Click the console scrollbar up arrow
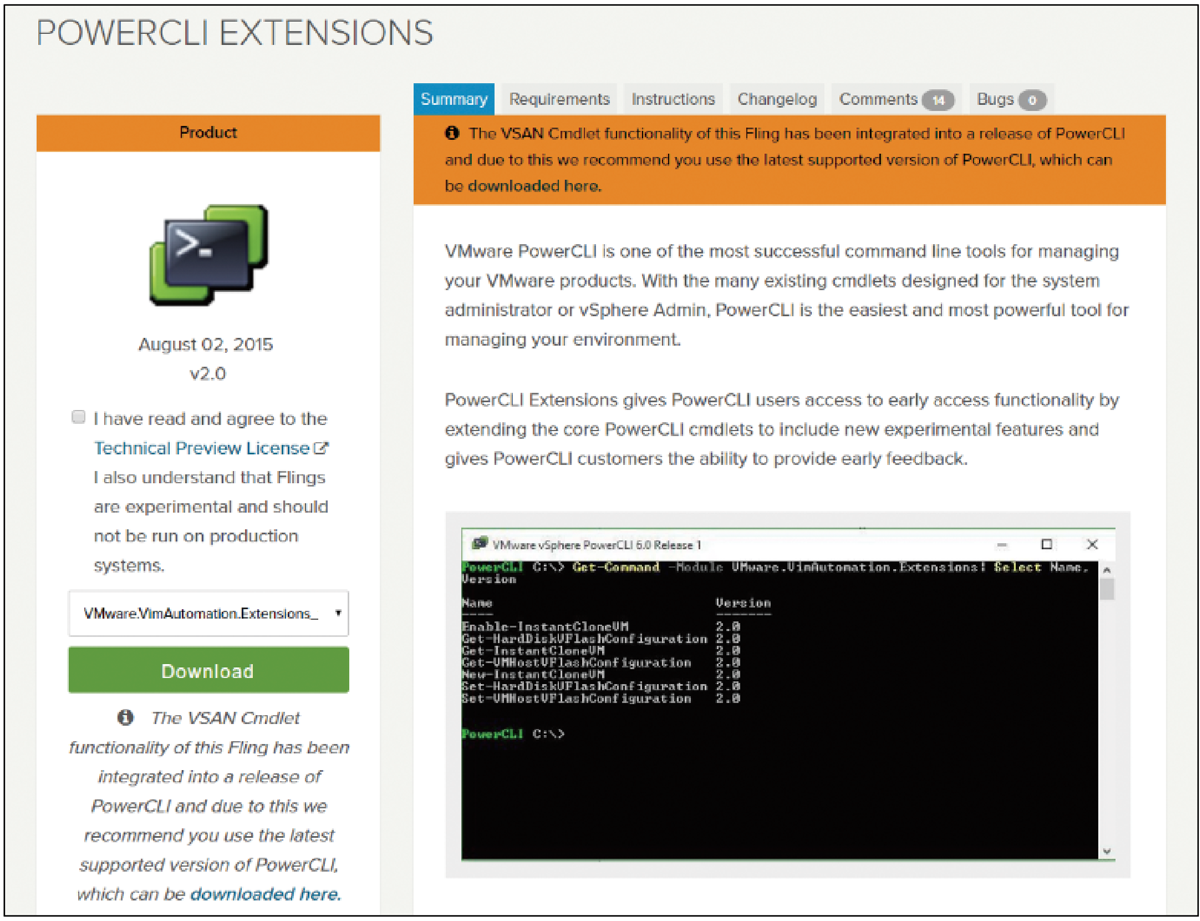Viewport: 1200px width, 921px height. [1106, 570]
